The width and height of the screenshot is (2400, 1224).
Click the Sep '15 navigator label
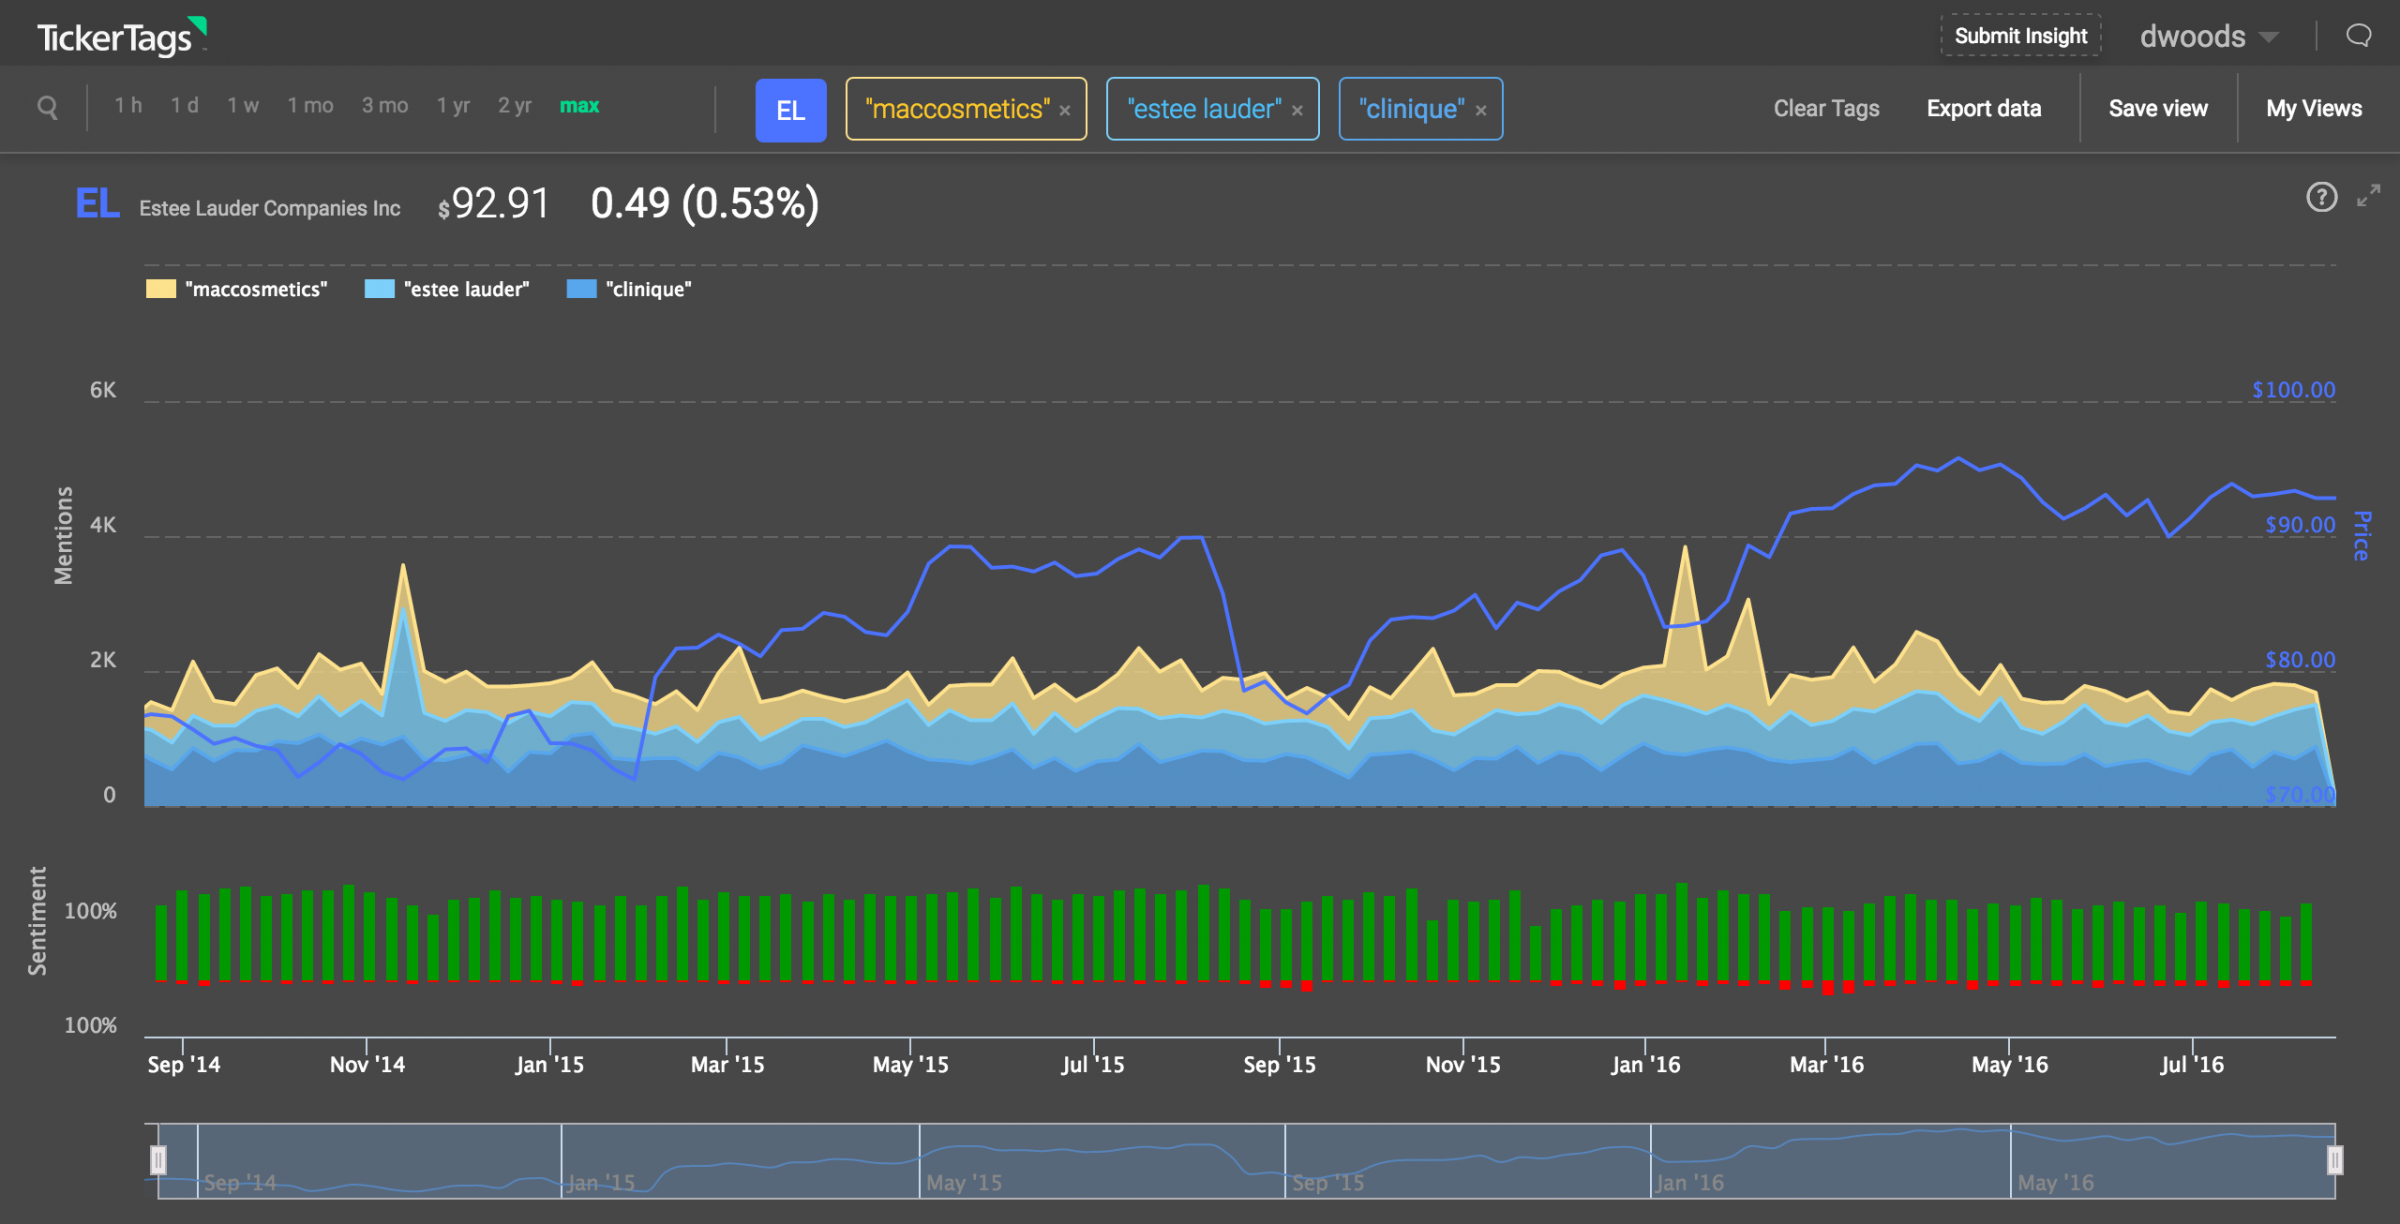(1328, 1183)
